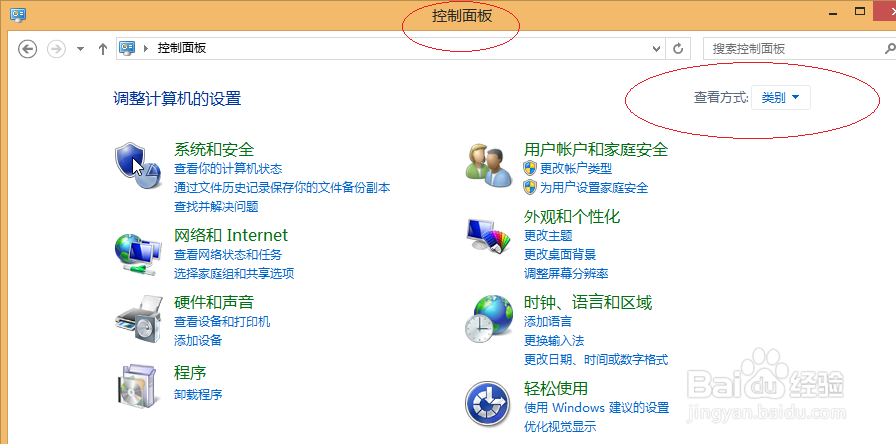
Task: Click the 调整屏幕分辨率 link
Action: point(566,274)
